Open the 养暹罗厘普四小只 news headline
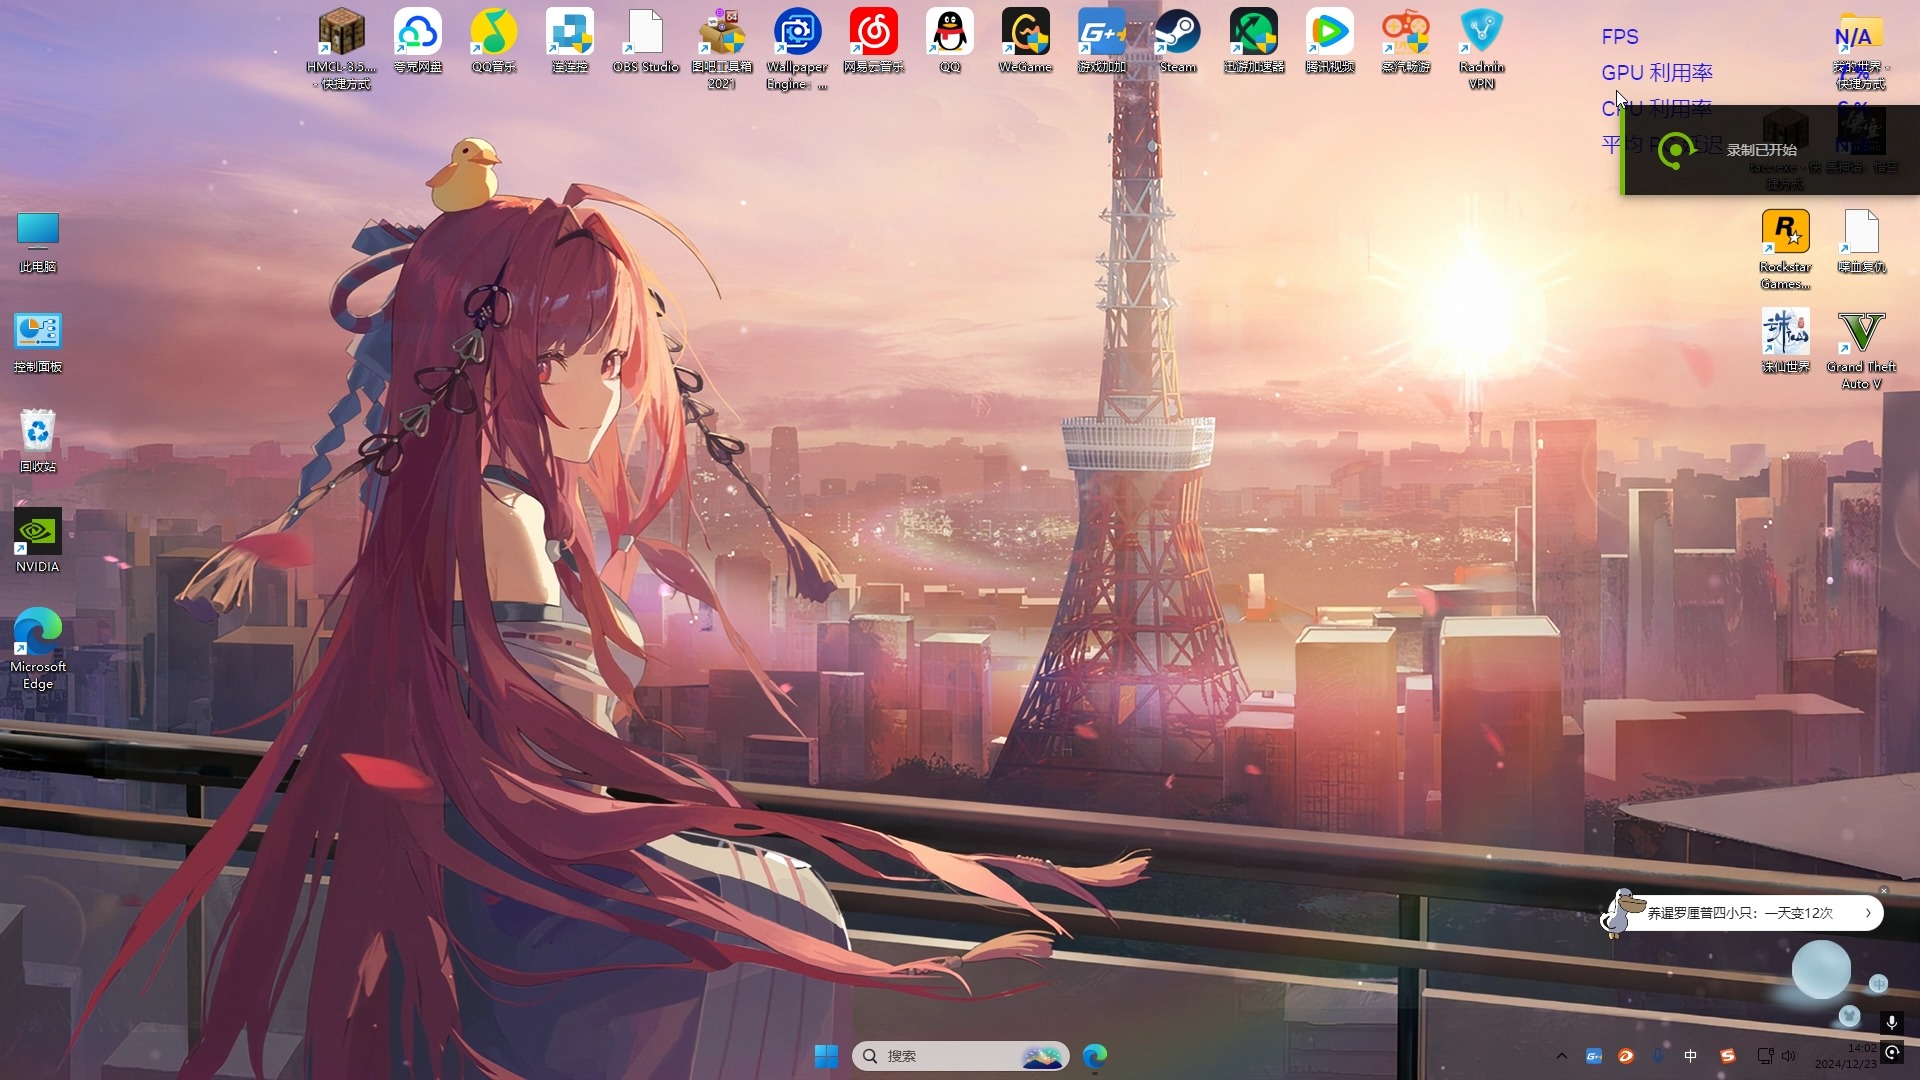Viewport: 1920px width, 1080px height. coord(1740,913)
